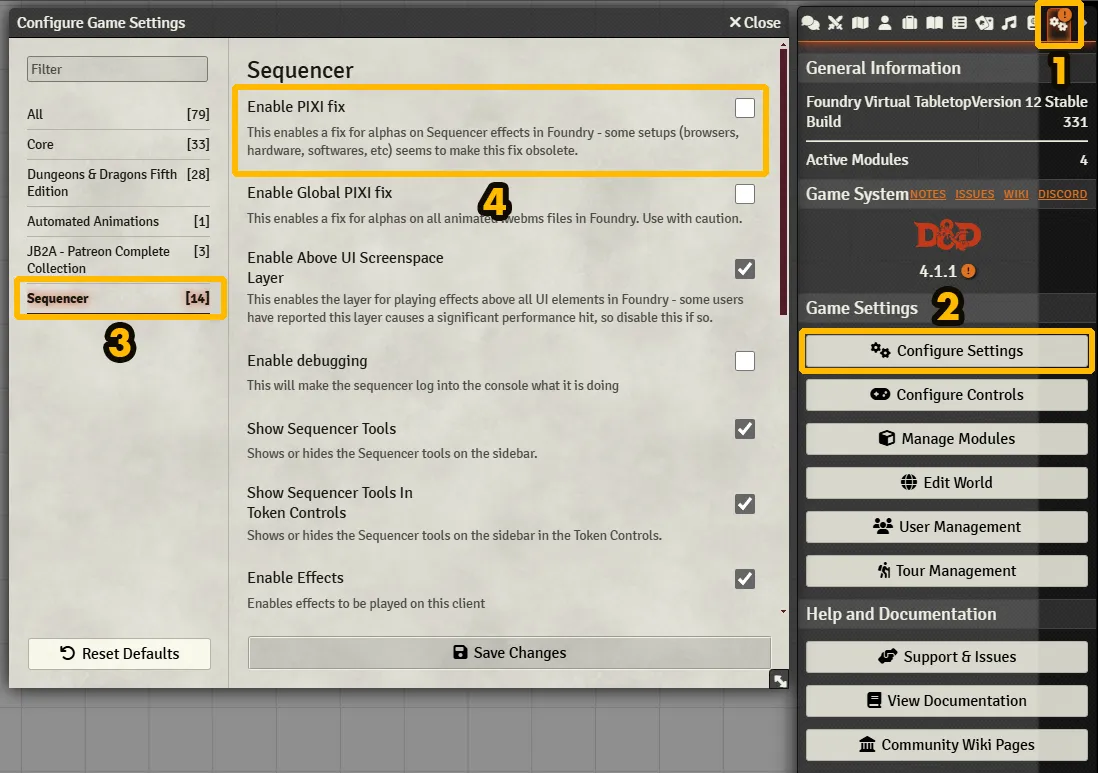This screenshot has height=773, width=1098.
Task: Select the Core settings category
Action: 118,144
